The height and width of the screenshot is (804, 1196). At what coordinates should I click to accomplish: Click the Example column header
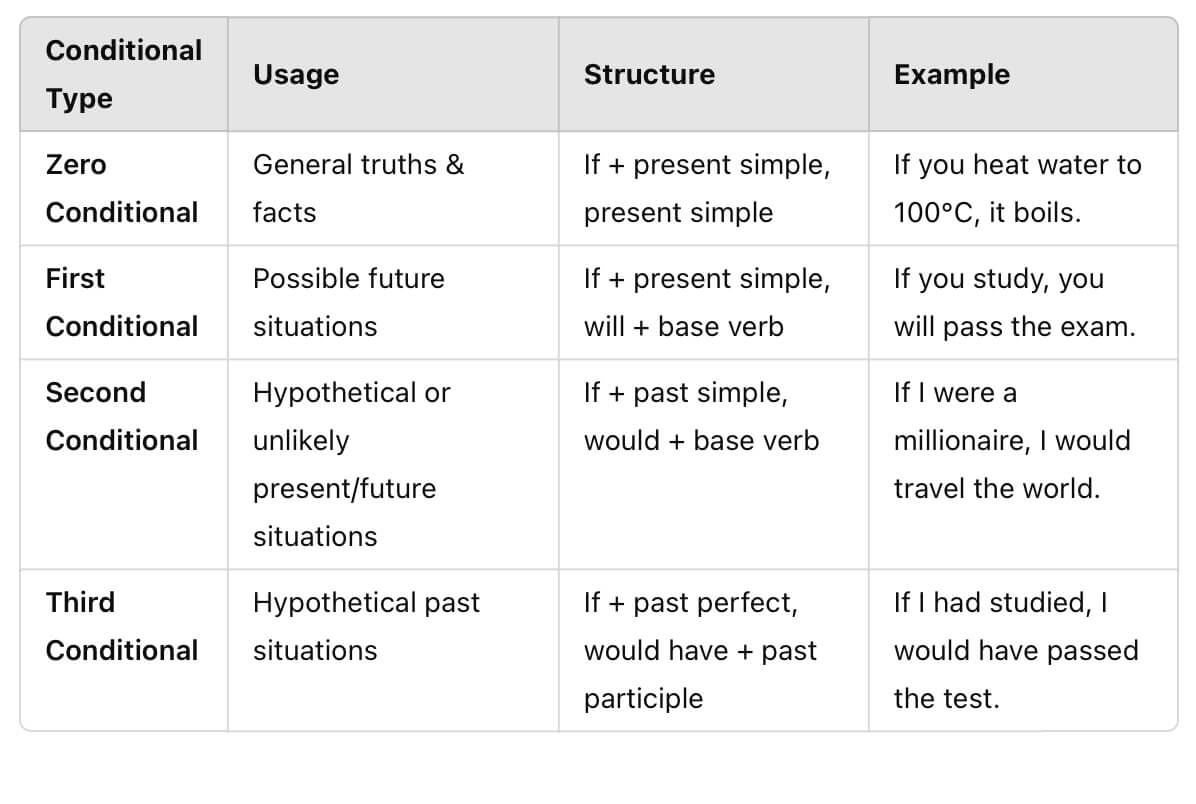click(x=951, y=74)
